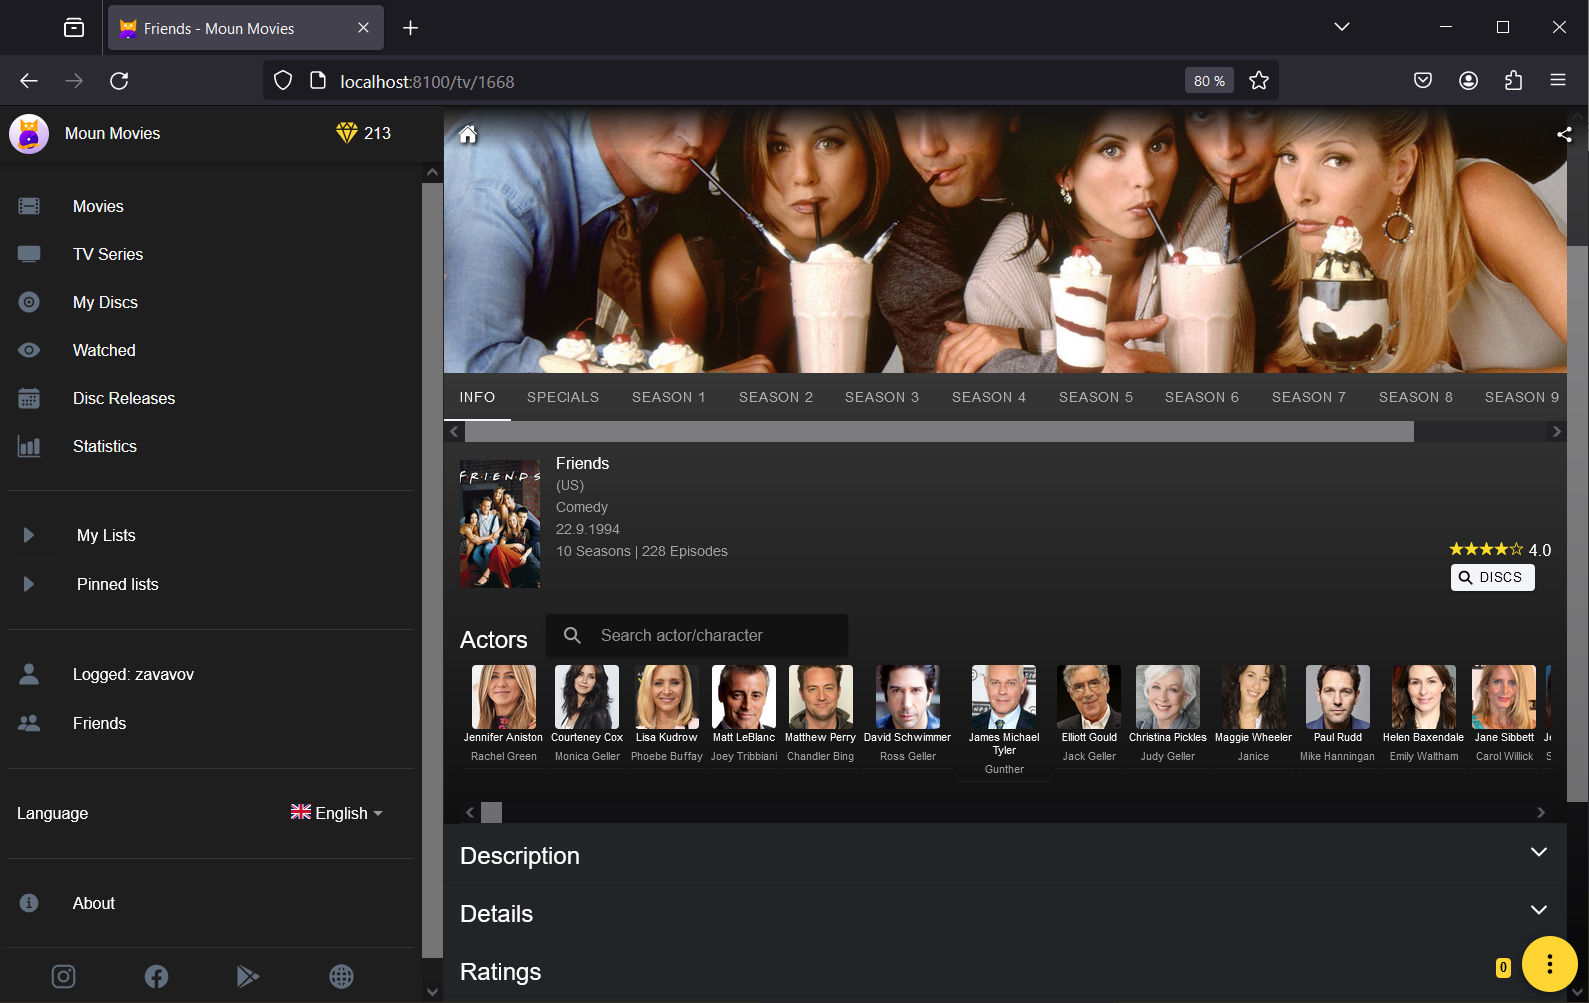Viewport: 1589px width, 1003px height.
Task: Expand the Details section chevron
Action: (1538, 910)
